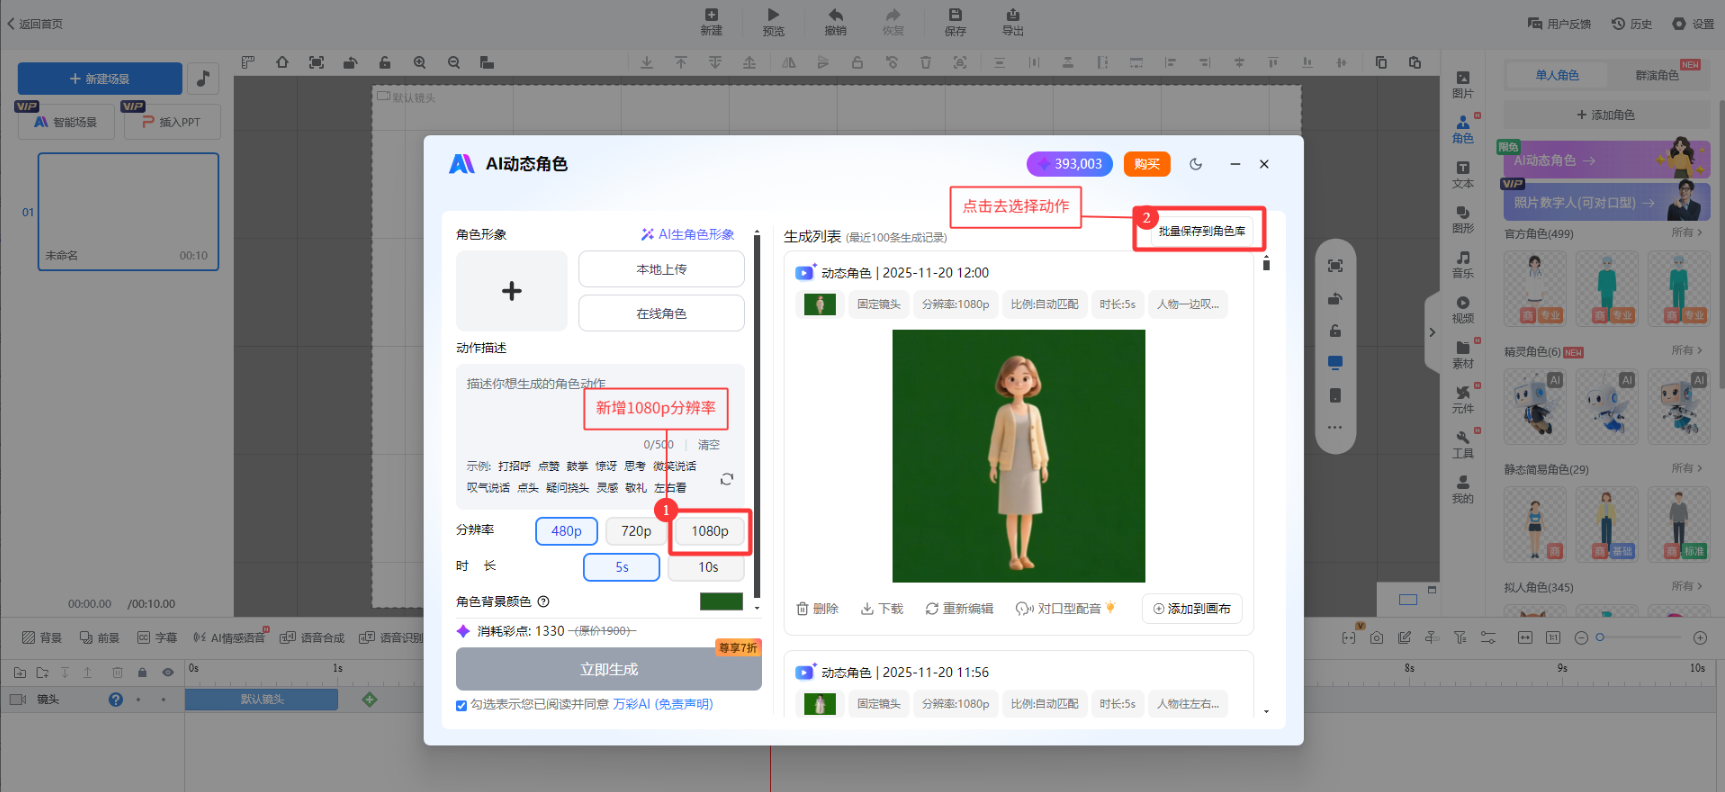Expand 官方角色 list via 所有

pos(1686,232)
